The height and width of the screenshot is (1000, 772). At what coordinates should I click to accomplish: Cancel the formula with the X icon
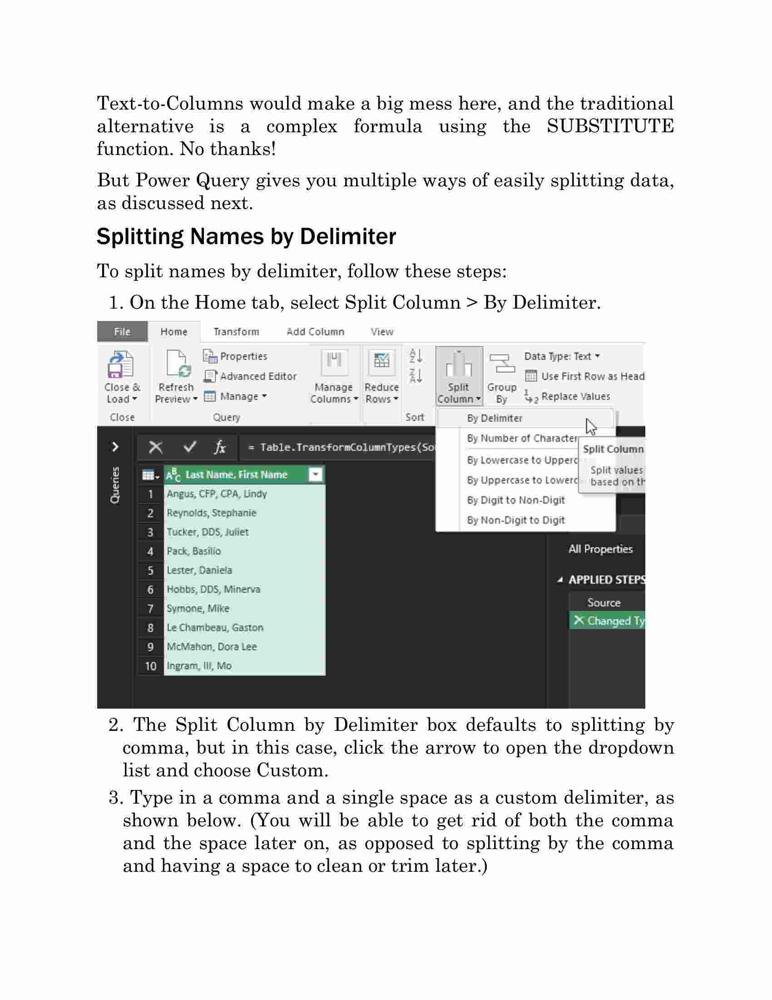pos(156,447)
